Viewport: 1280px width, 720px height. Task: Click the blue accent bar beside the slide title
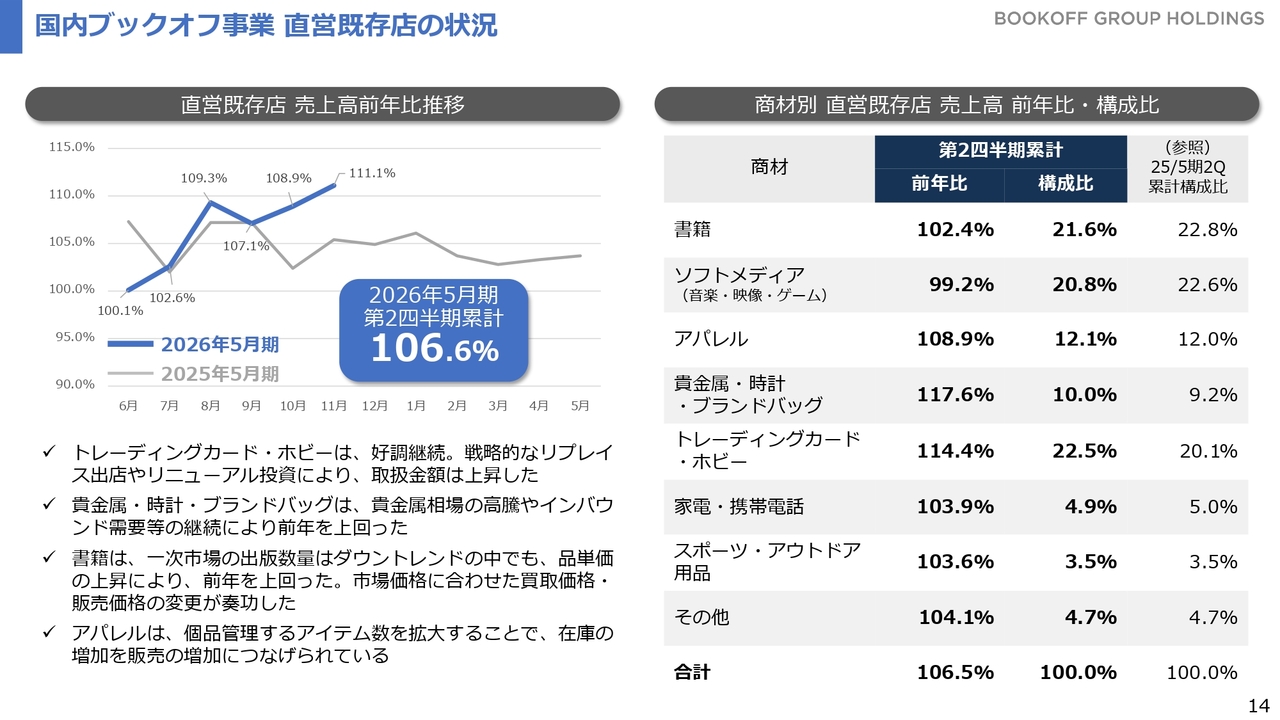pos(11,26)
